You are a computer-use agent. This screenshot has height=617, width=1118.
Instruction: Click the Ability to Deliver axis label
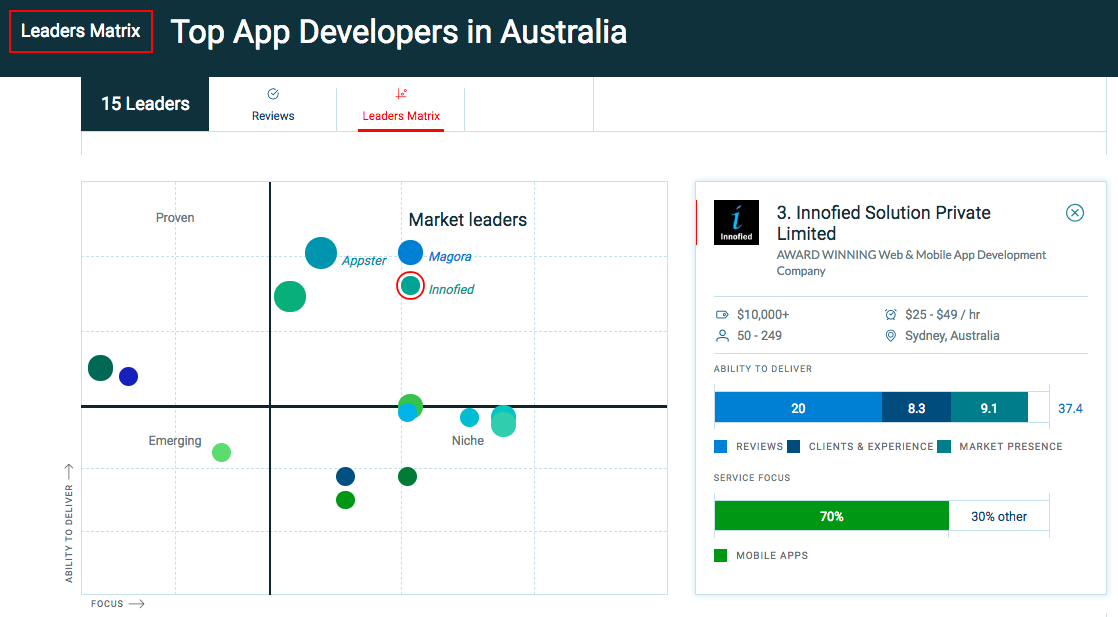pos(69,523)
